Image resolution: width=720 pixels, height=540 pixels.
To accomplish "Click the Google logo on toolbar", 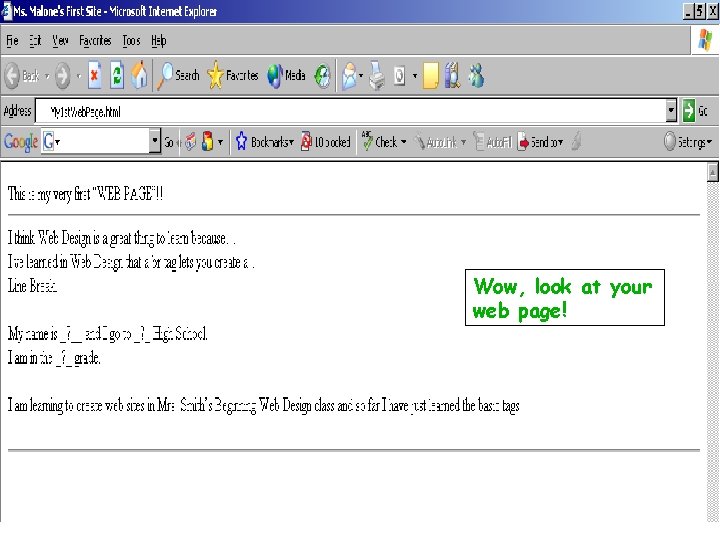I will pyautogui.click(x=21, y=142).
